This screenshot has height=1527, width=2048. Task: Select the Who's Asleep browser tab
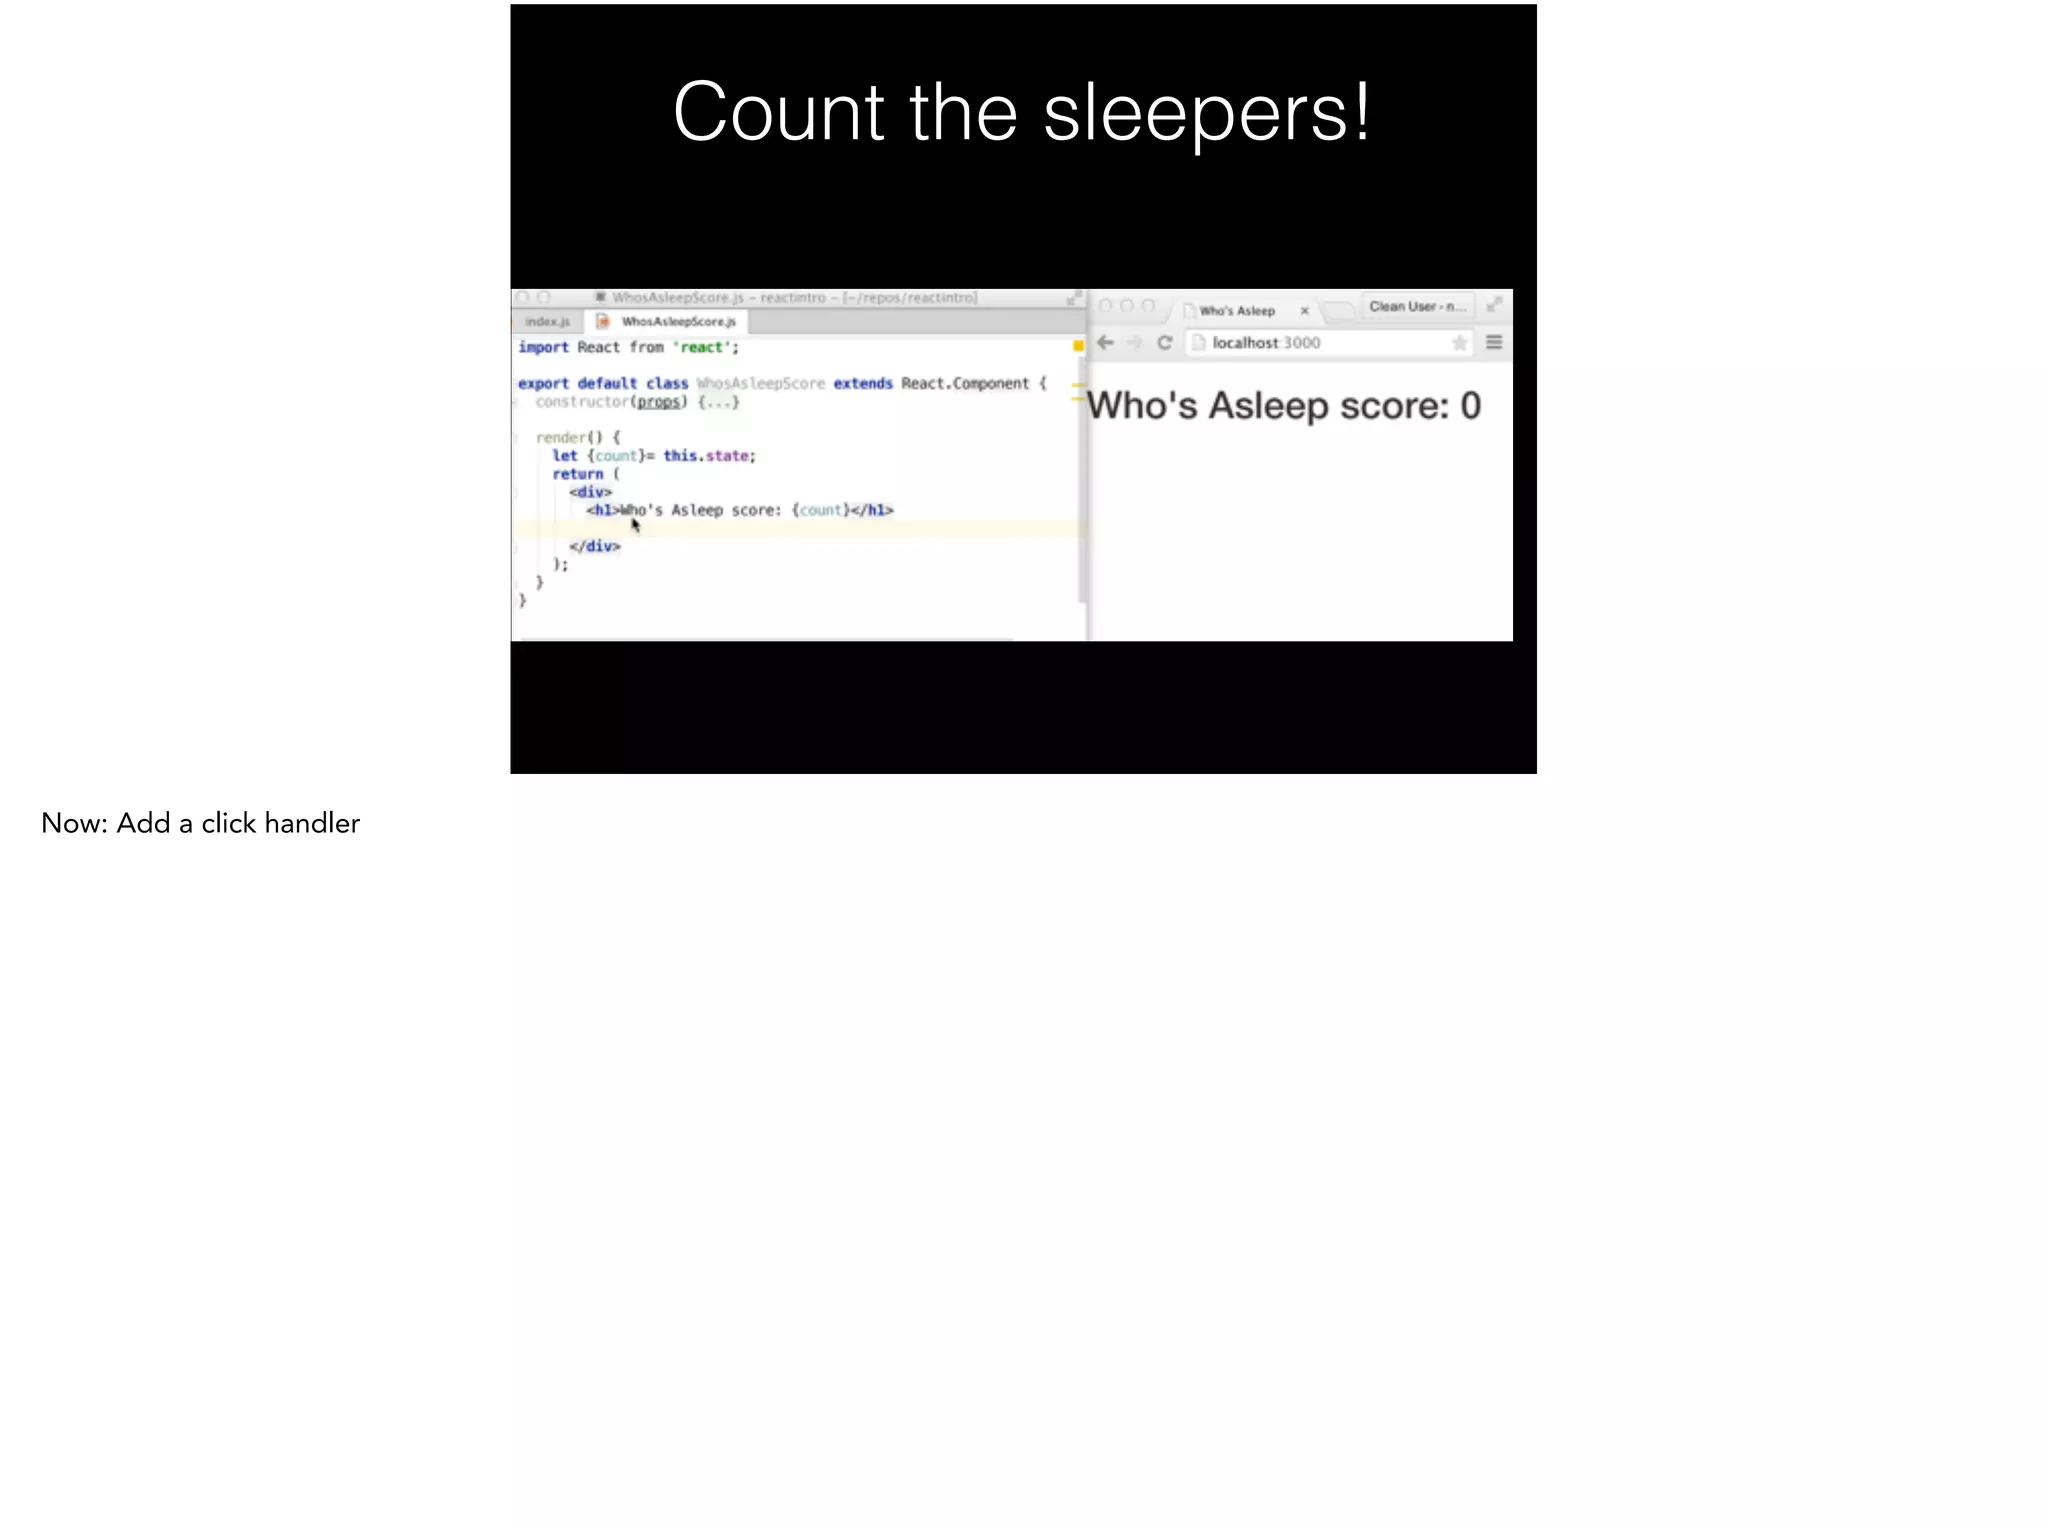tap(1237, 311)
